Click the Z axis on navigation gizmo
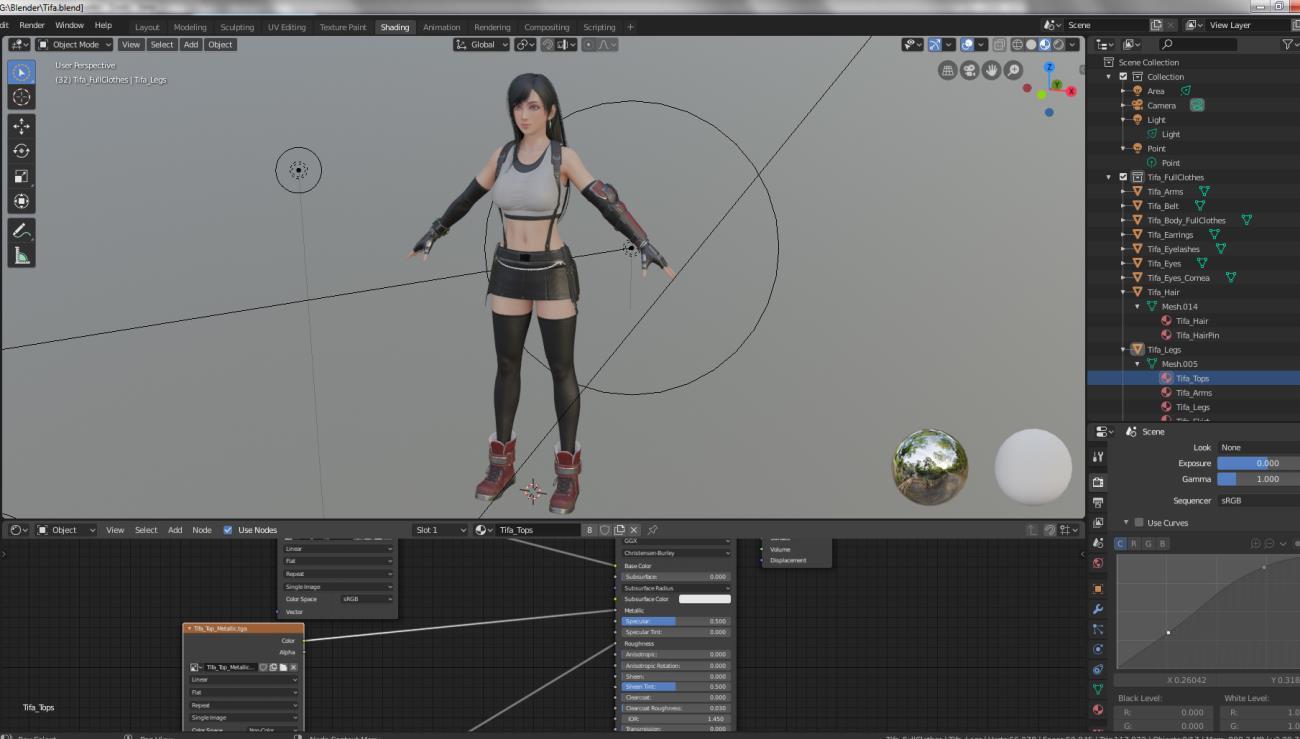This screenshot has width=1300, height=739. [x=1049, y=67]
